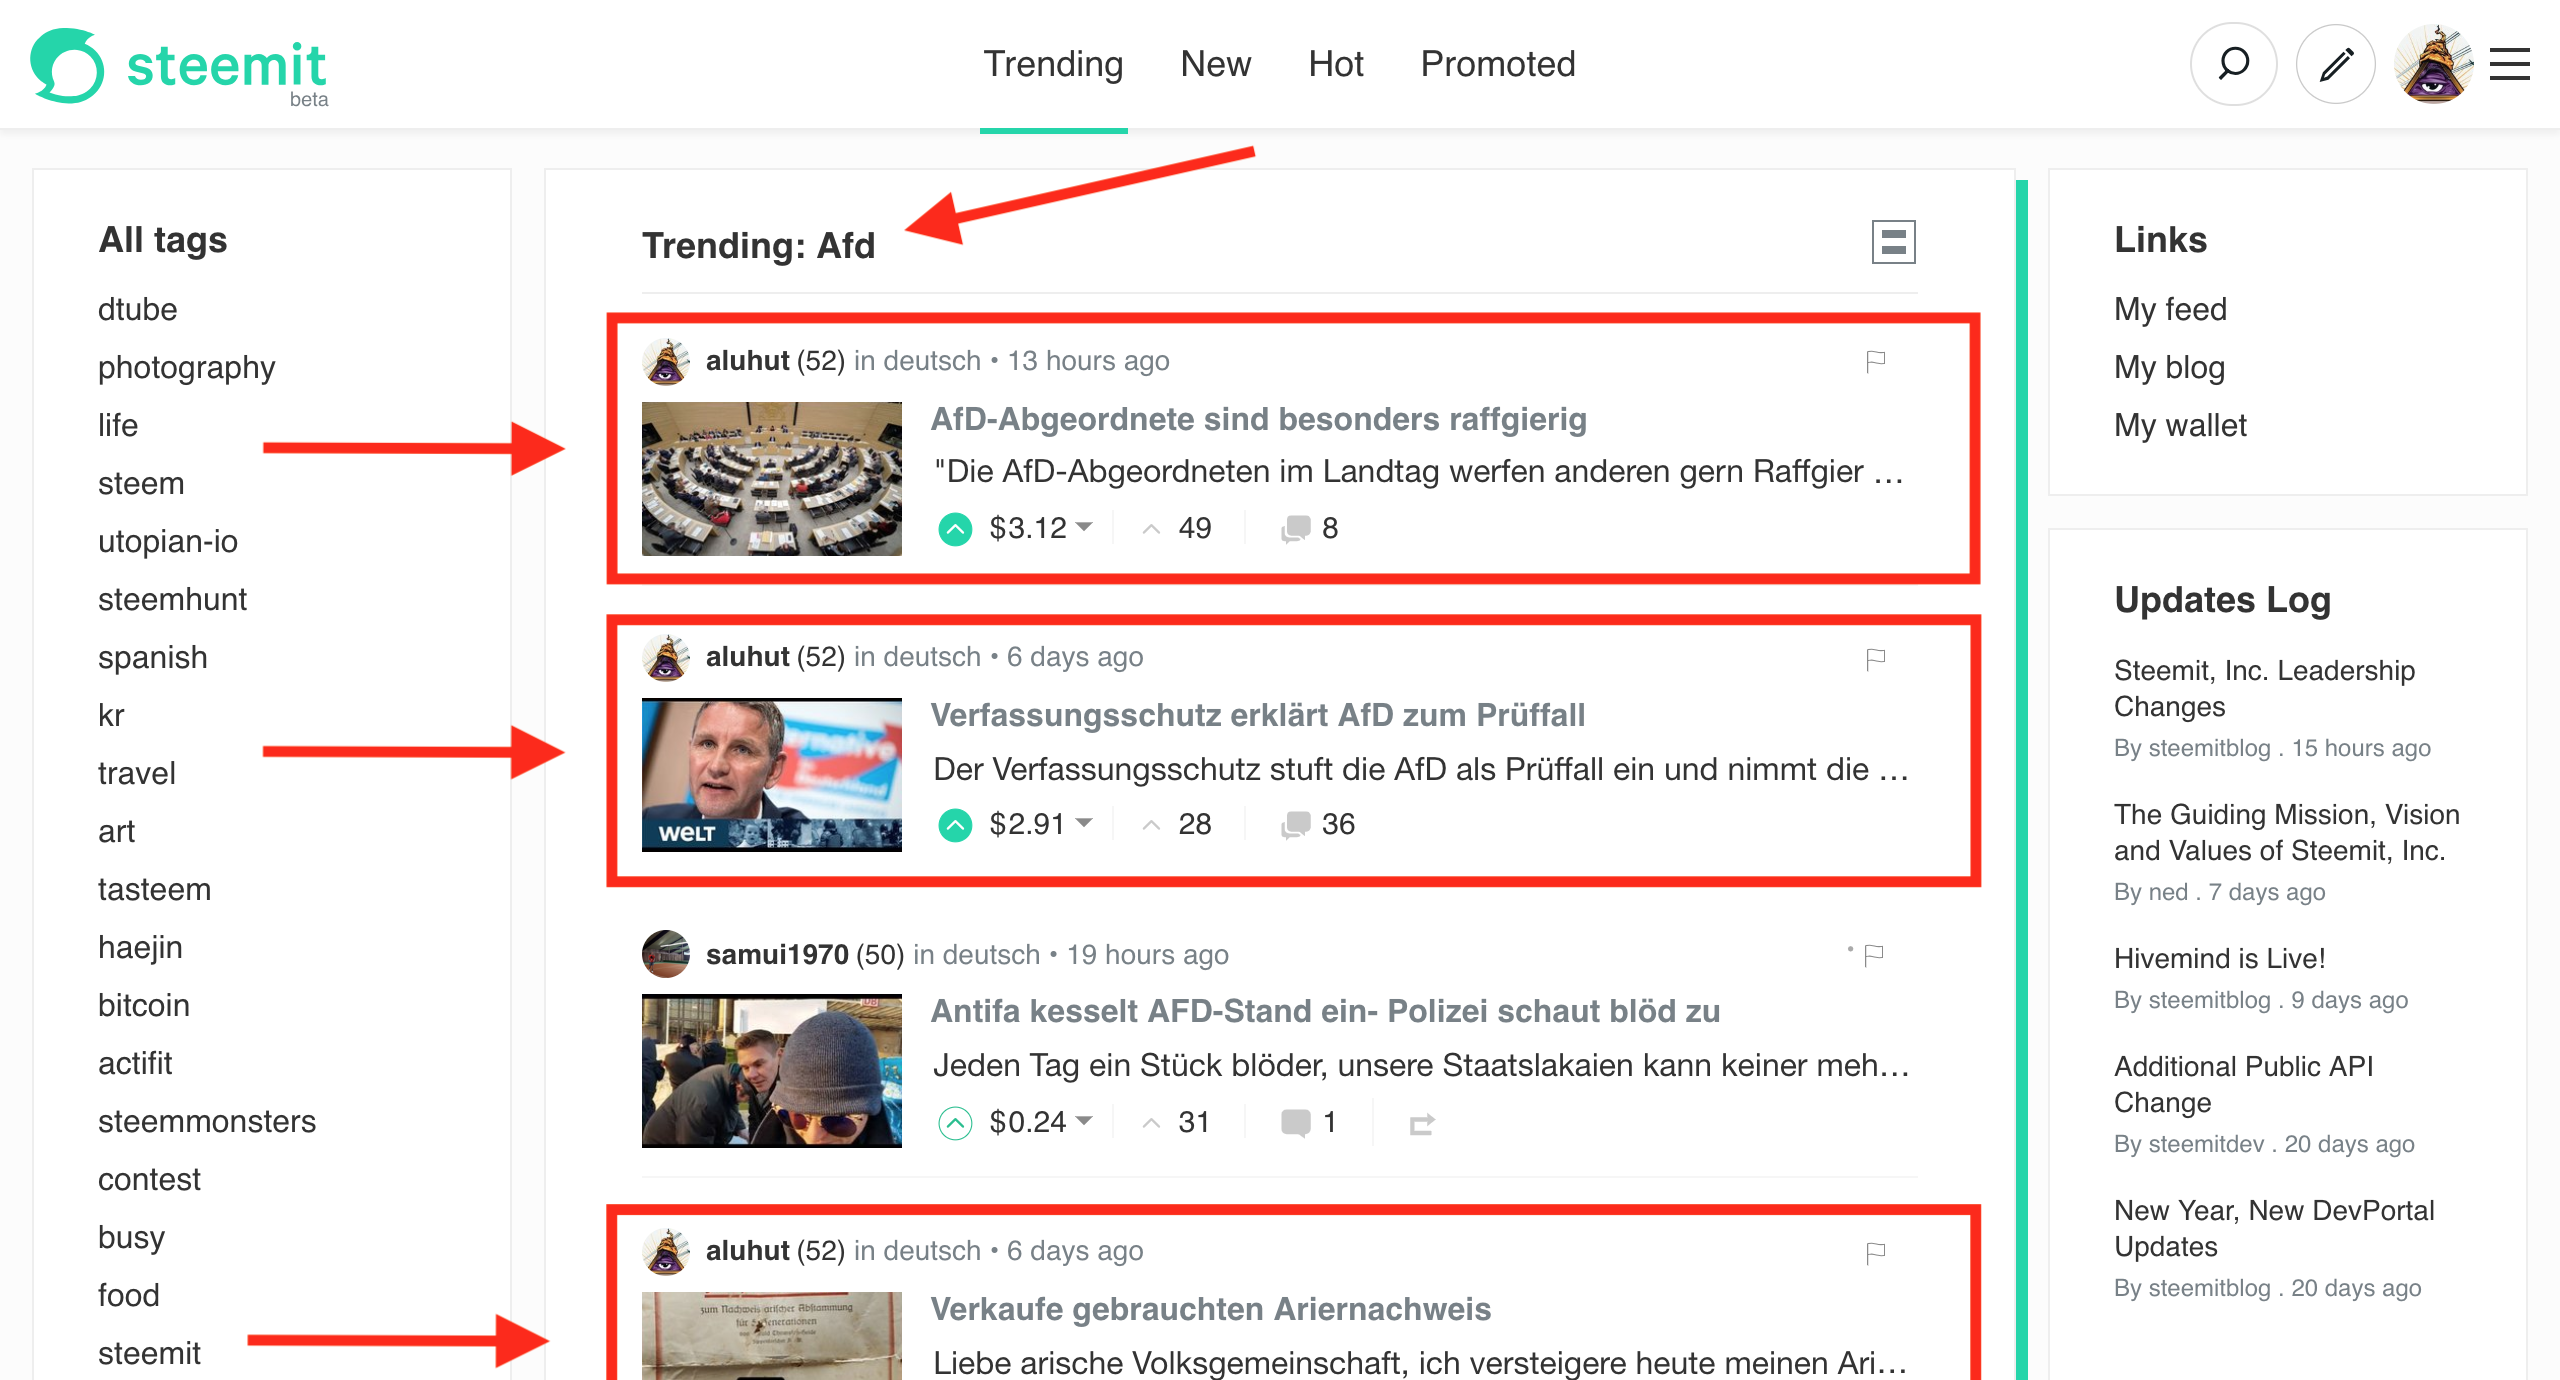Switch to the Promoted tab
This screenshot has height=1380, width=2560.
1497,64
